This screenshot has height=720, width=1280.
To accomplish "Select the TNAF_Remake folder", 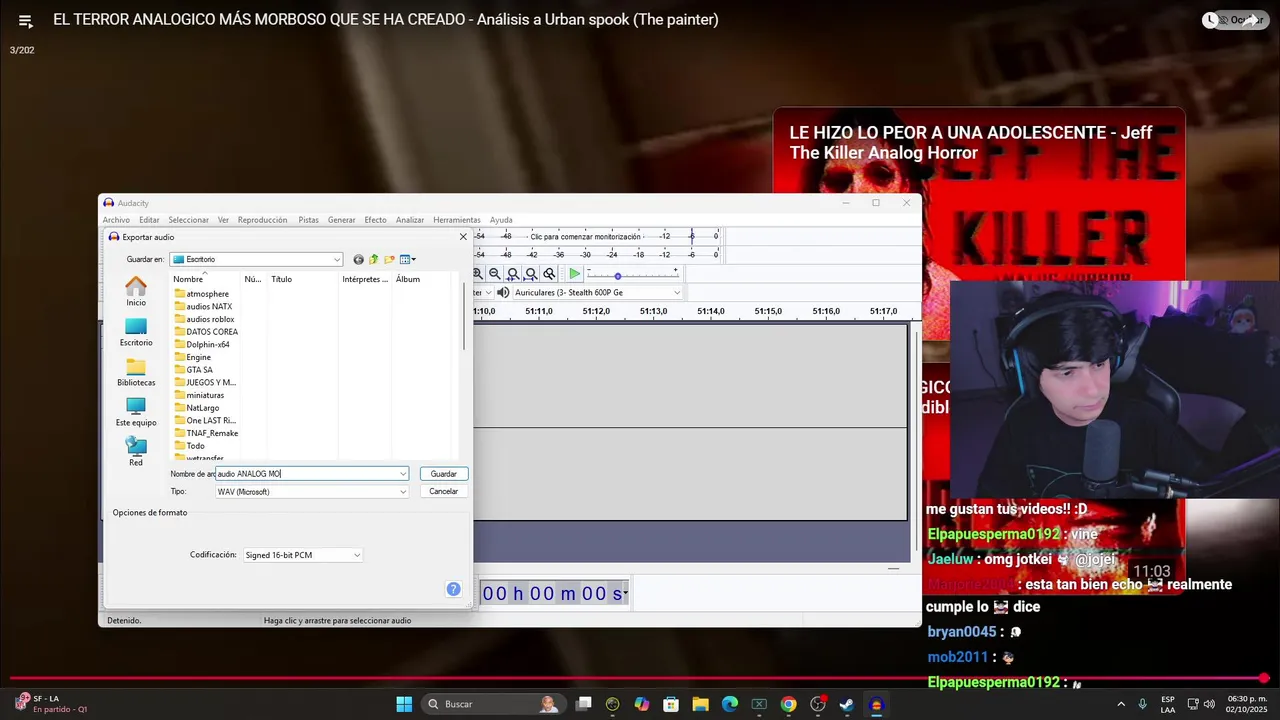I will pos(205,433).
